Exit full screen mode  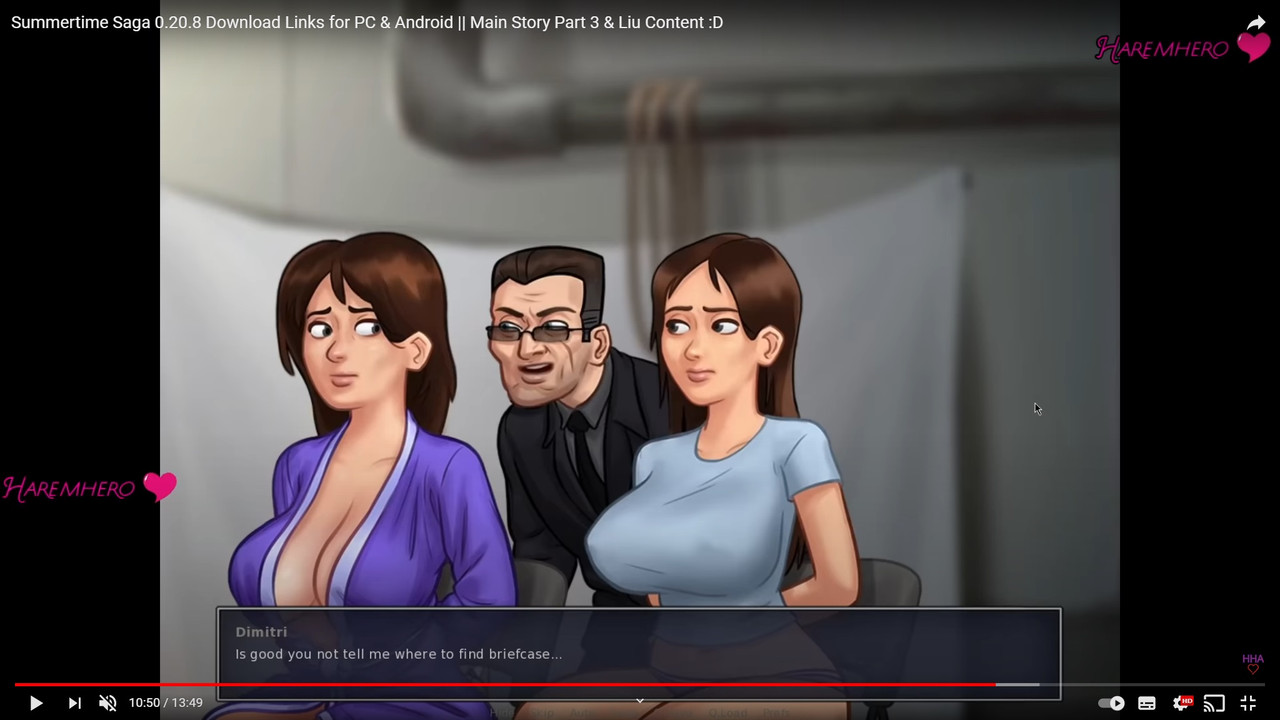[1248, 703]
